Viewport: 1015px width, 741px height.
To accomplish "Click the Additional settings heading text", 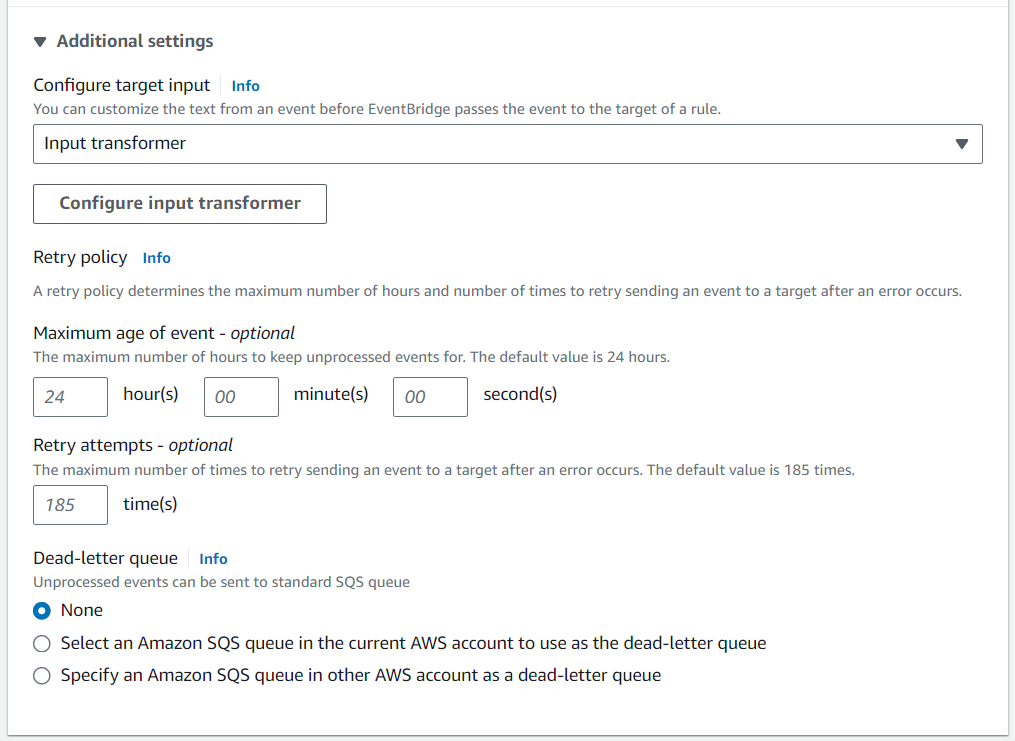I will (135, 42).
